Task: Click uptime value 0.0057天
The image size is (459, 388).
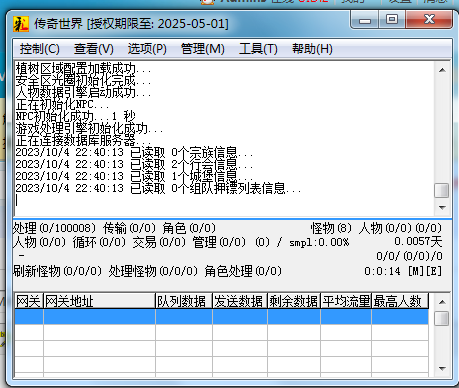Action: [x=418, y=241]
